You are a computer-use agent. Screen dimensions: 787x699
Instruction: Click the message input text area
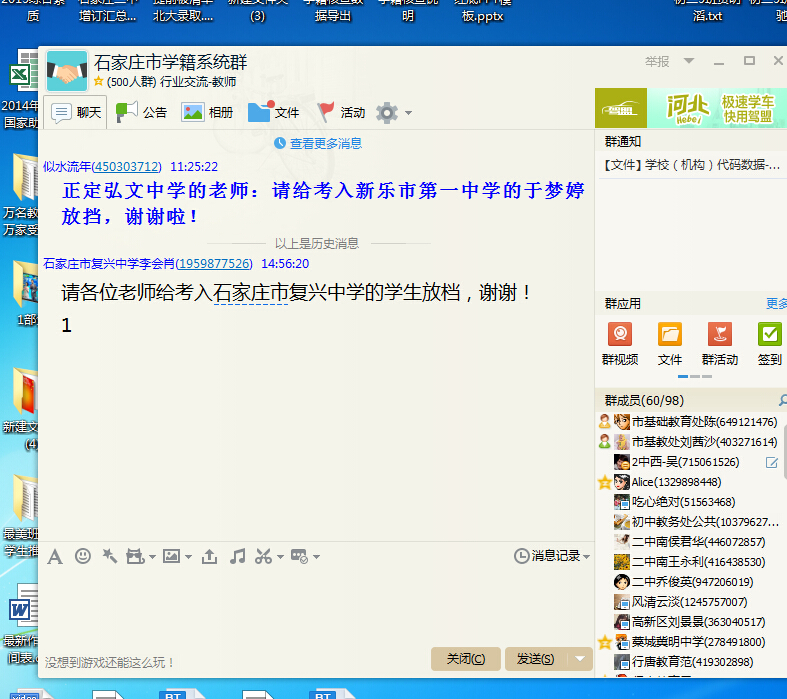tap(316, 606)
